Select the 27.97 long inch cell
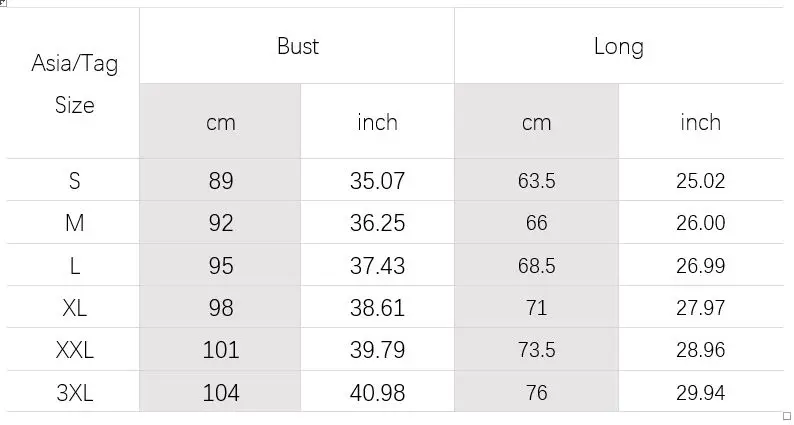Image resolution: width=794 pixels, height=425 pixels. (x=701, y=307)
